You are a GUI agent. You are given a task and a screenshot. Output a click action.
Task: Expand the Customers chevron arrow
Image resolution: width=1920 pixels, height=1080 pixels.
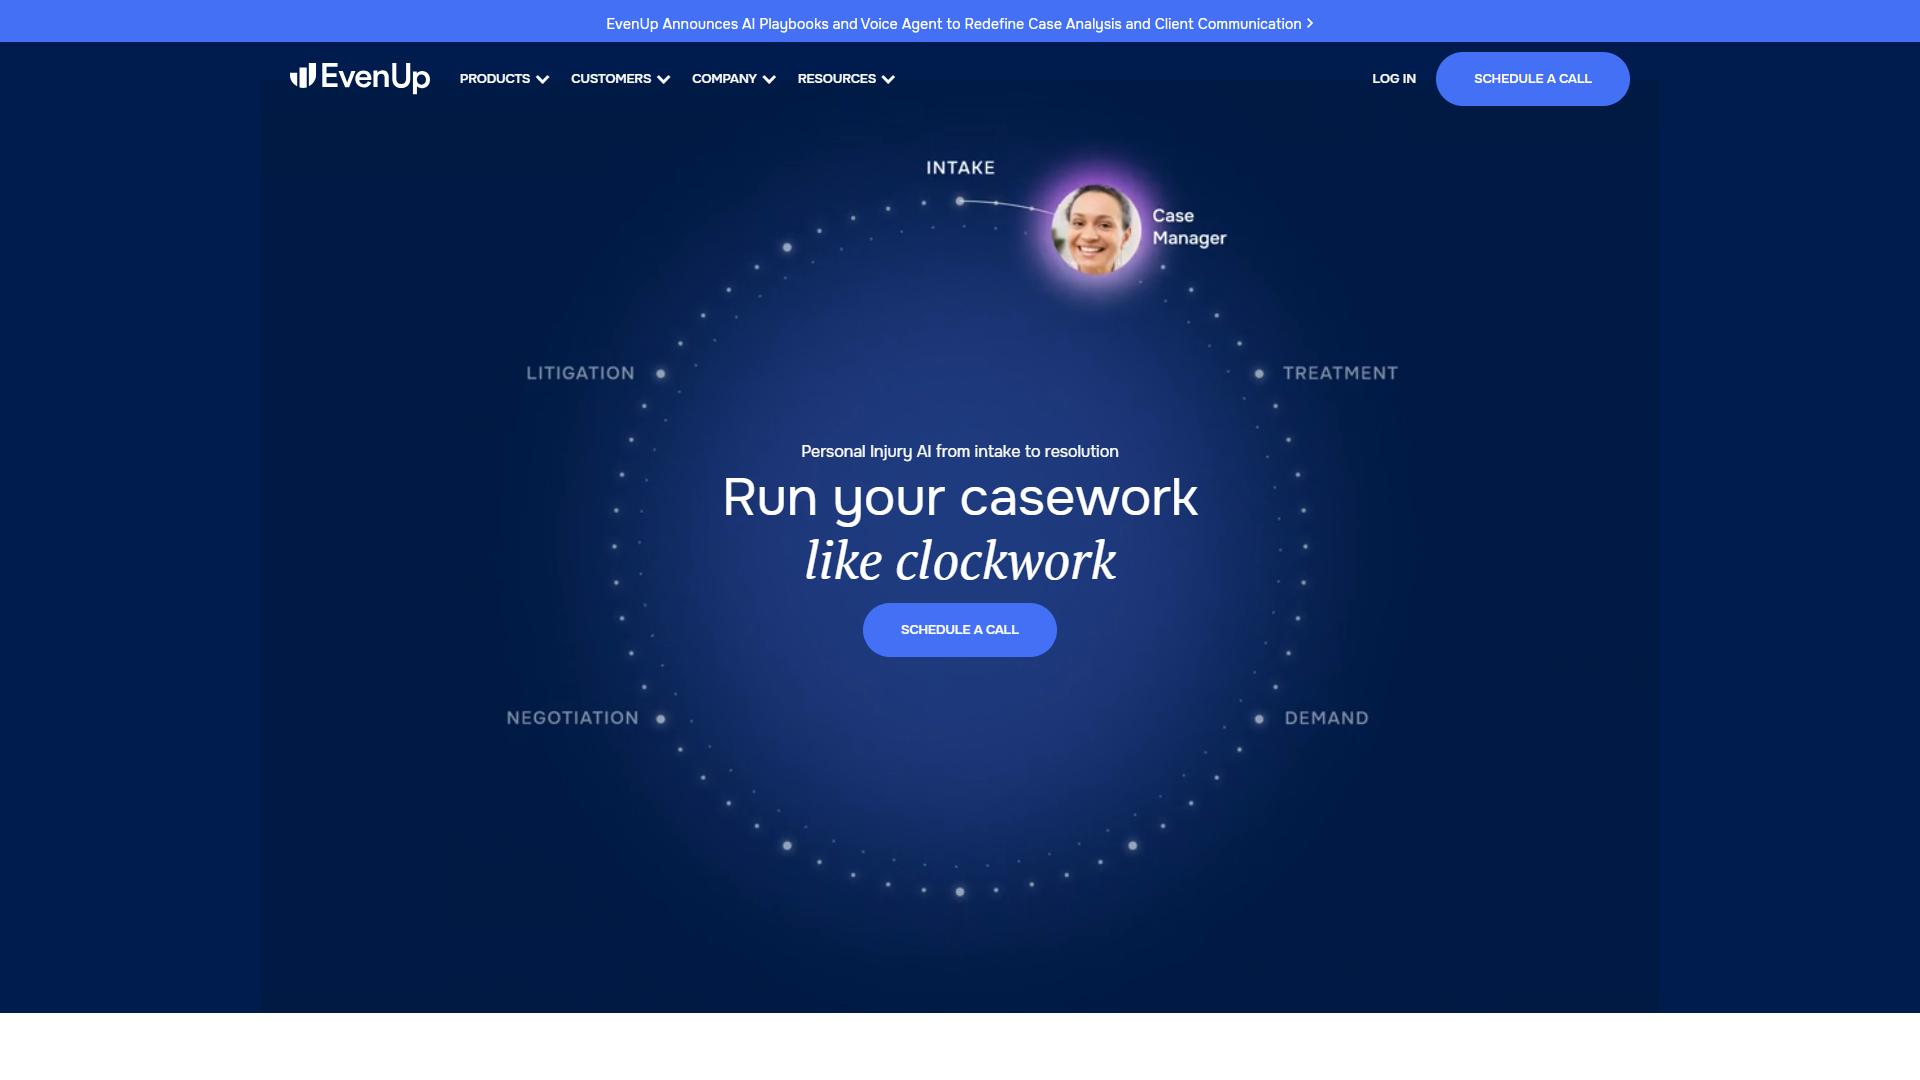tap(663, 79)
